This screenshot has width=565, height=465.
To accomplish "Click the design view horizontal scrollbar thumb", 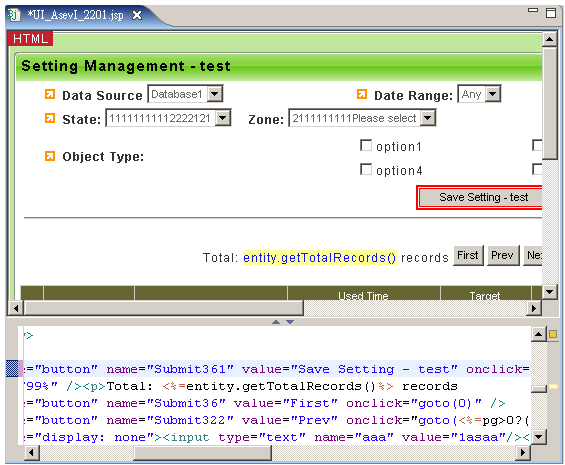I will 164,308.
